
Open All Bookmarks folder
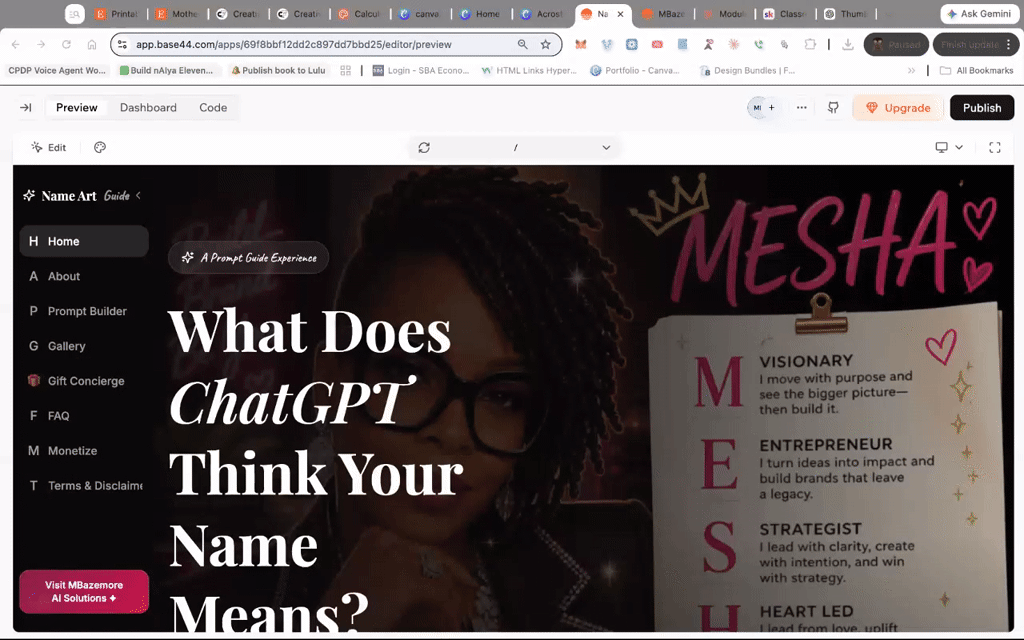point(977,71)
